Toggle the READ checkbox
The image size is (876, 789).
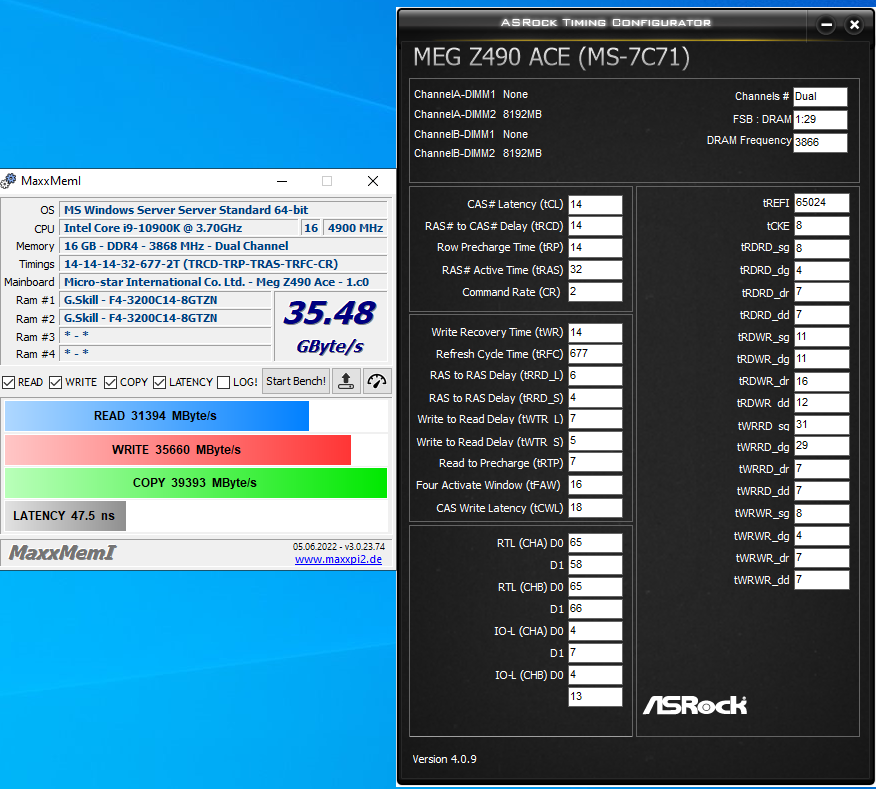[8, 382]
